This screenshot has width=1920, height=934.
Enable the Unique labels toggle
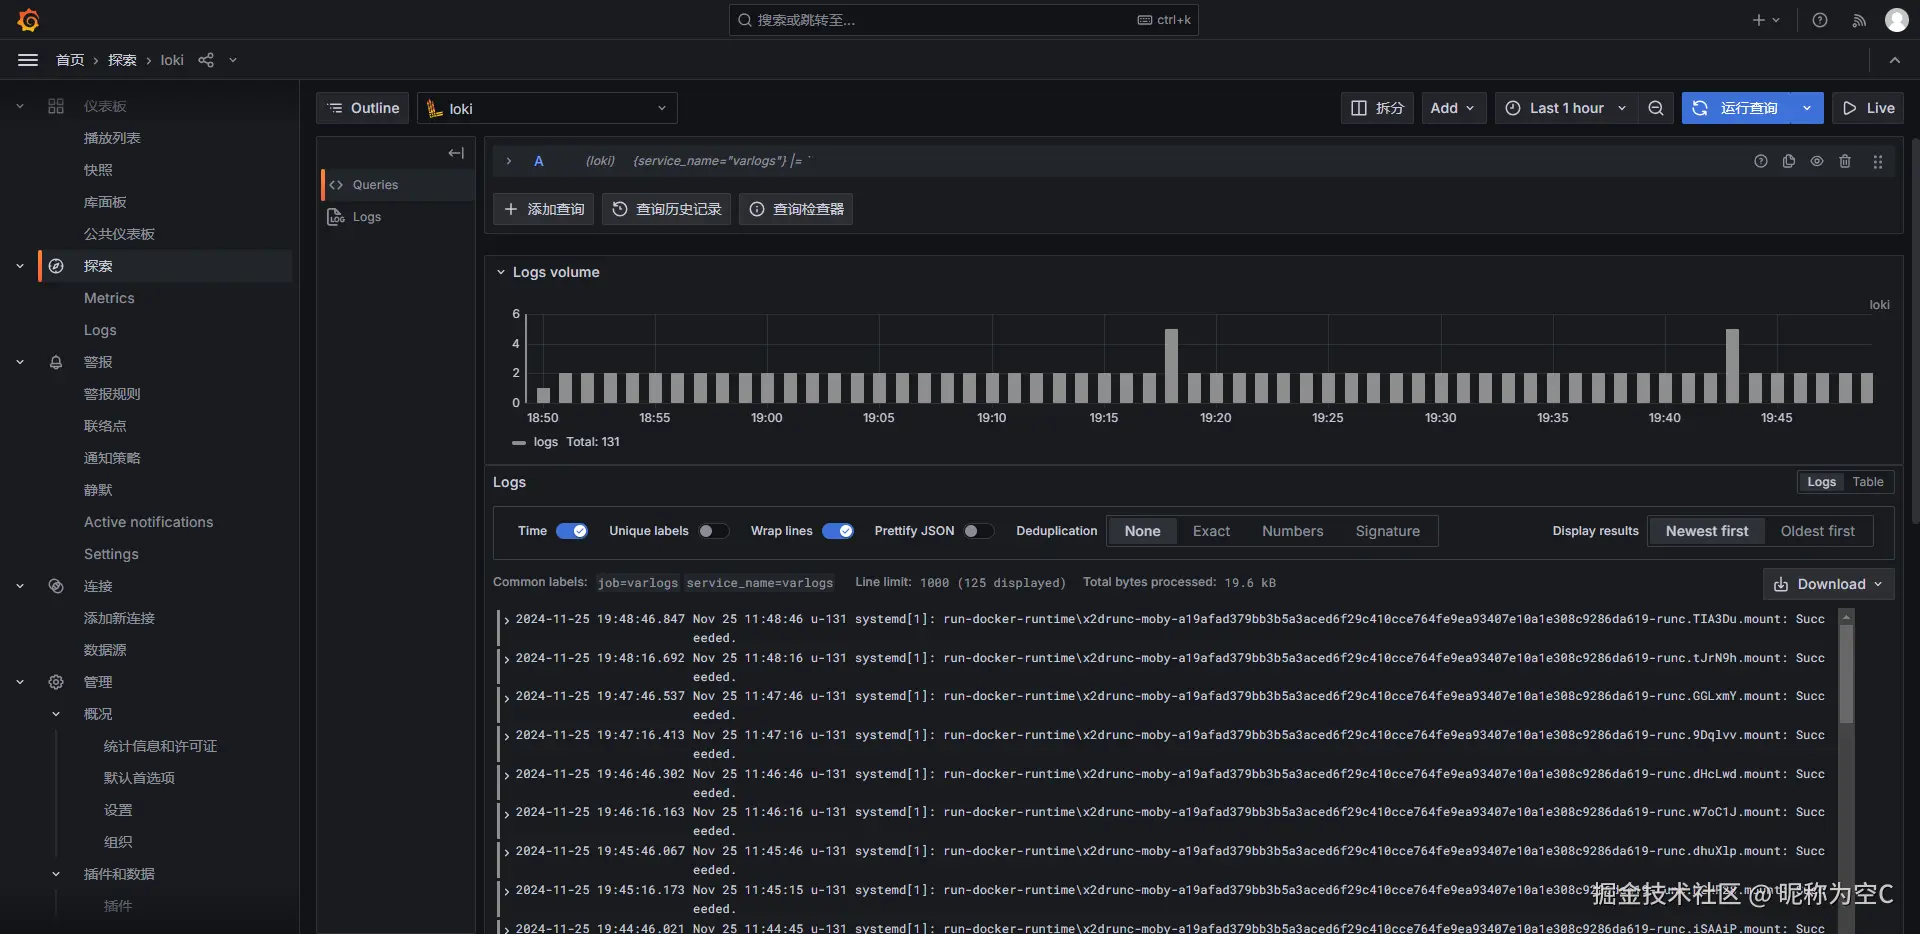click(x=713, y=531)
